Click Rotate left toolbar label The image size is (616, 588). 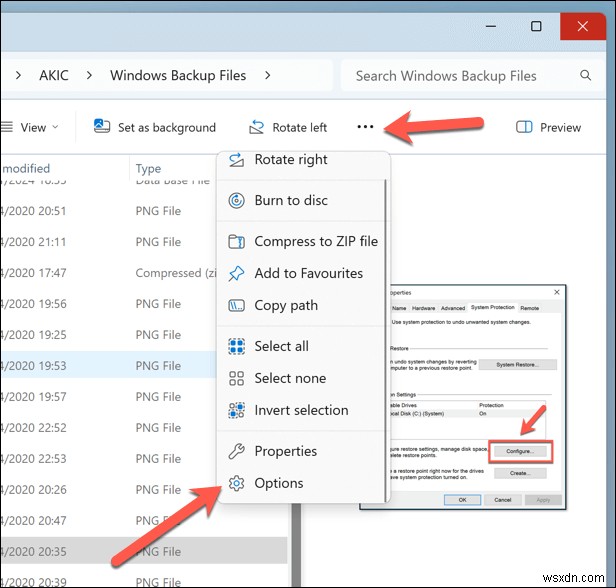click(x=299, y=127)
